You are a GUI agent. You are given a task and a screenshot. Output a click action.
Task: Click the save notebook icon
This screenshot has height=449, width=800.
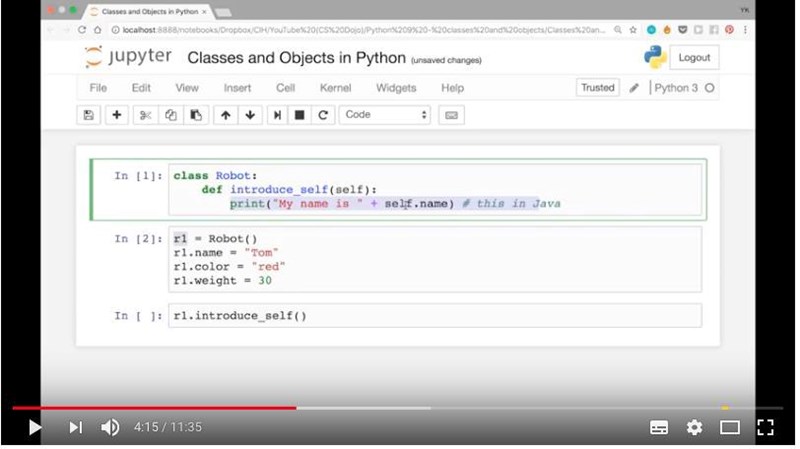(x=89, y=115)
